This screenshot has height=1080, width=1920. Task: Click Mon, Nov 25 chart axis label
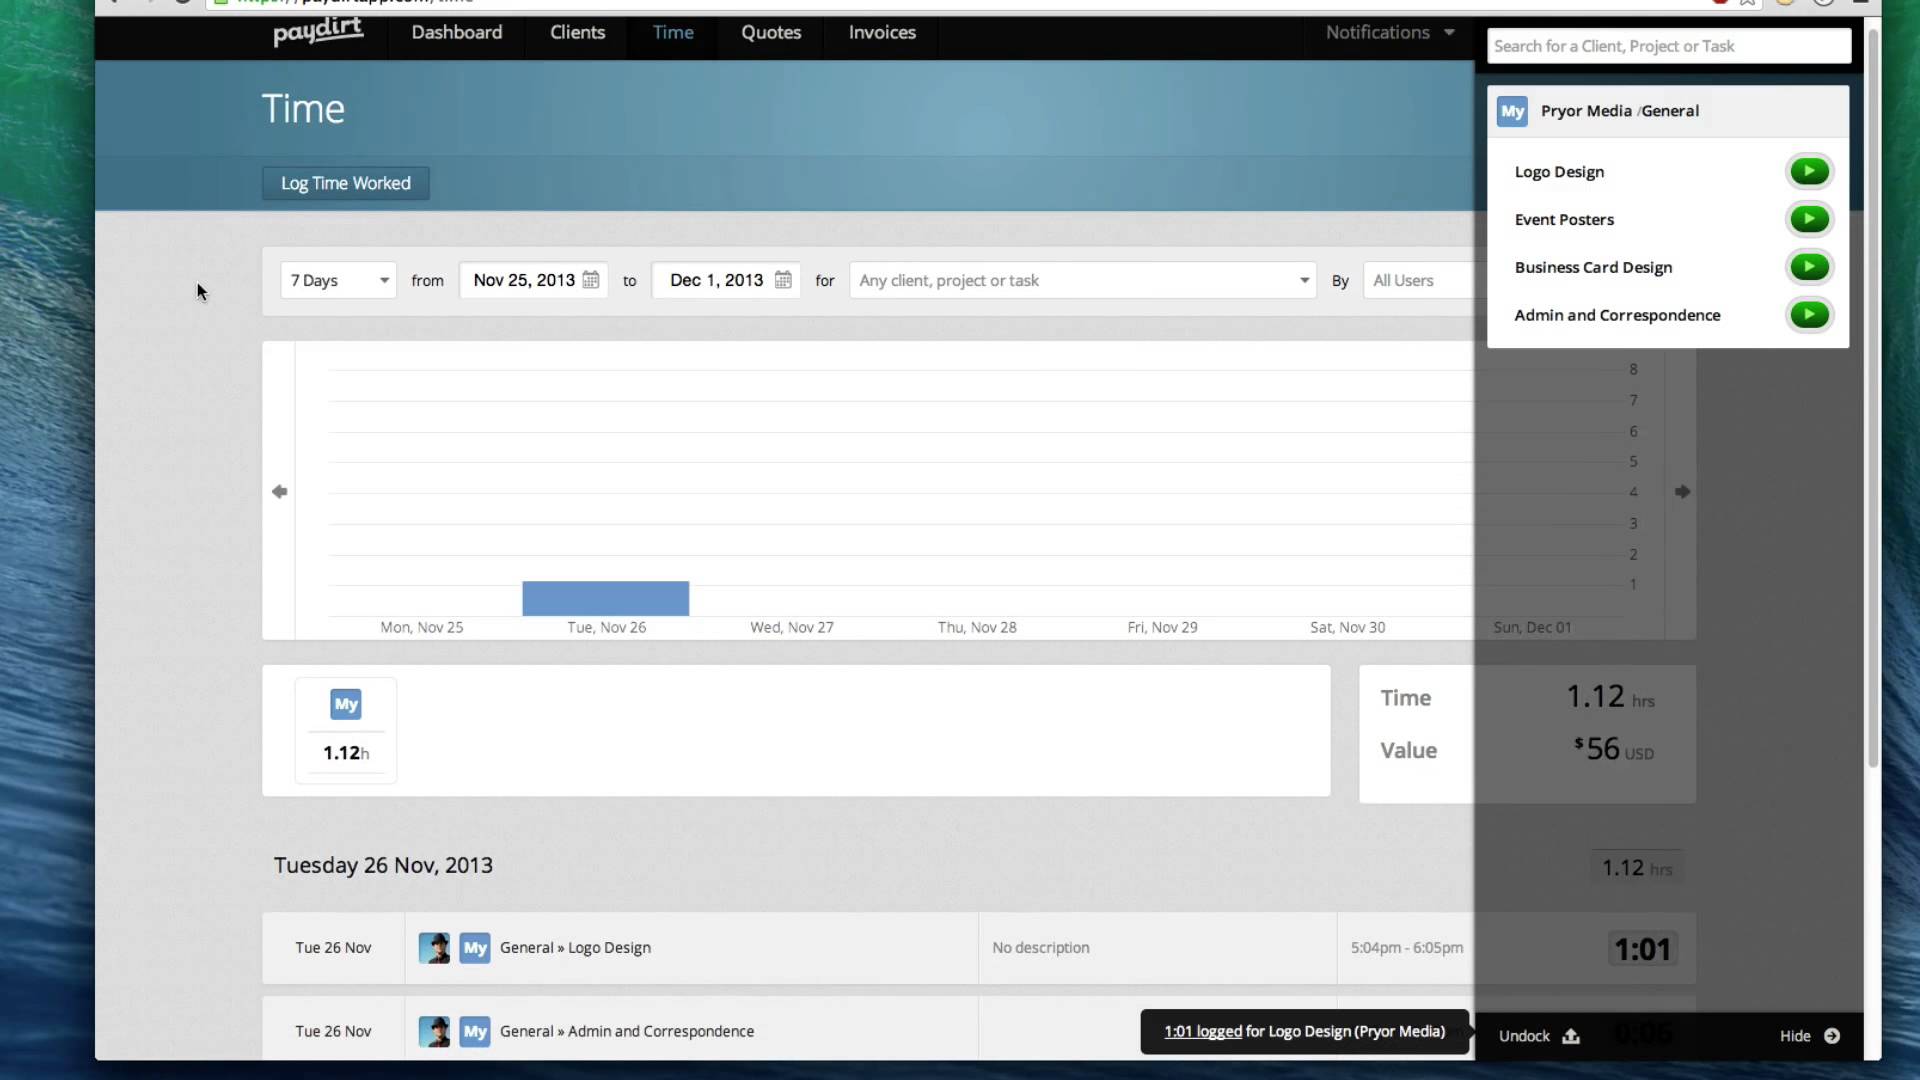[x=422, y=627]
